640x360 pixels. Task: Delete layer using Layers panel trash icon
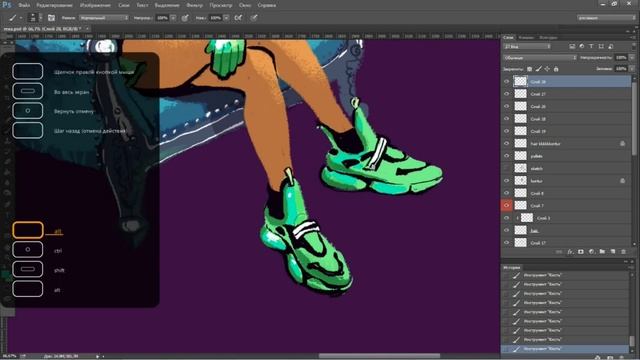pyautogui.click(x=623, y=252)
